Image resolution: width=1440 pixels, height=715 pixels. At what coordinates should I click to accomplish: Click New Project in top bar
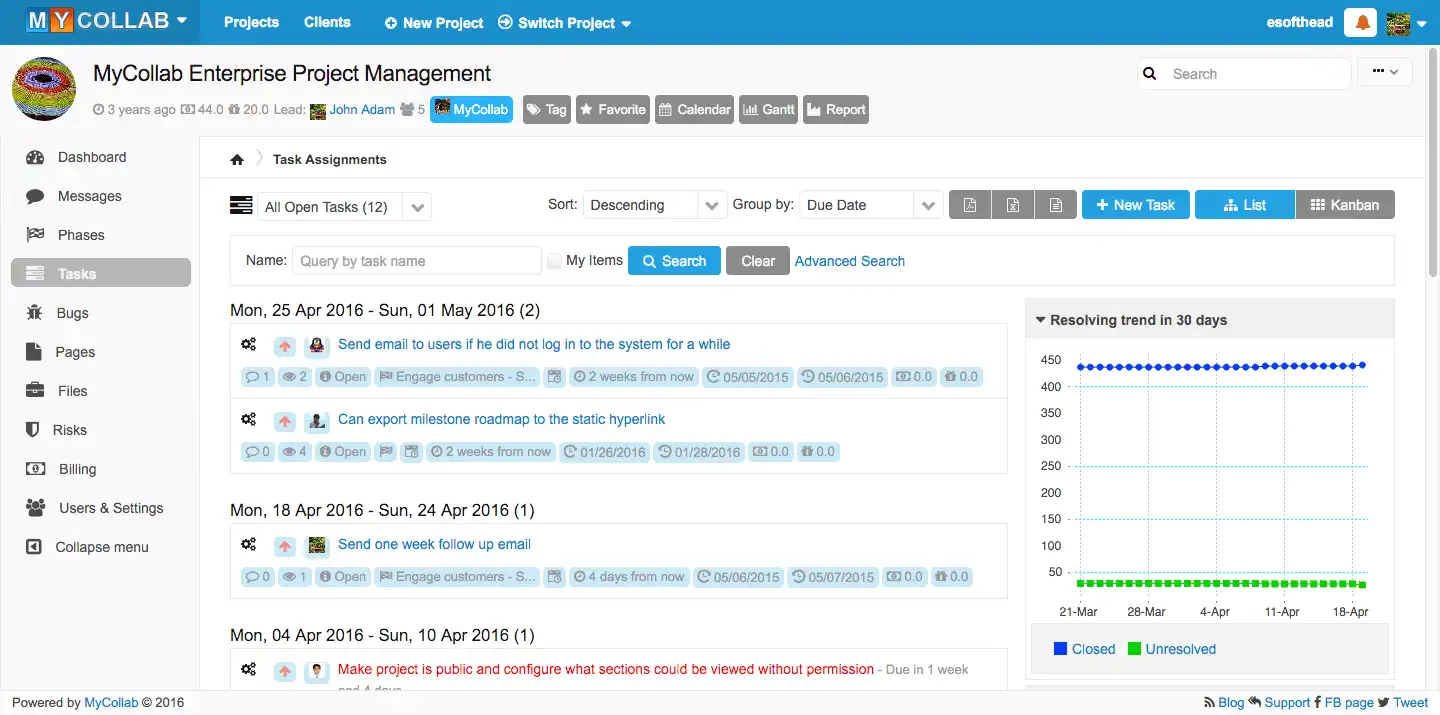click(433, 22)
